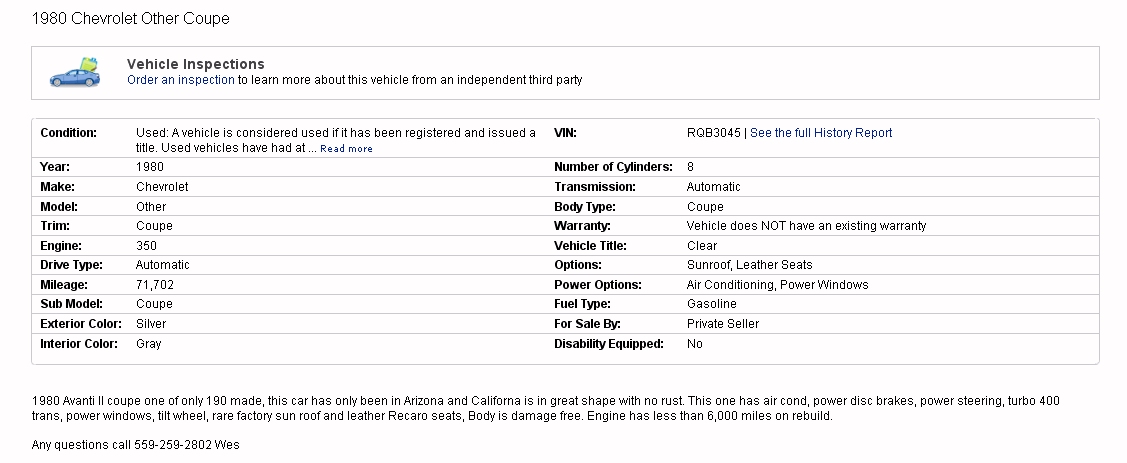Expand condition text via "Read more"
Screen dimensions: 1127x463
346,149
